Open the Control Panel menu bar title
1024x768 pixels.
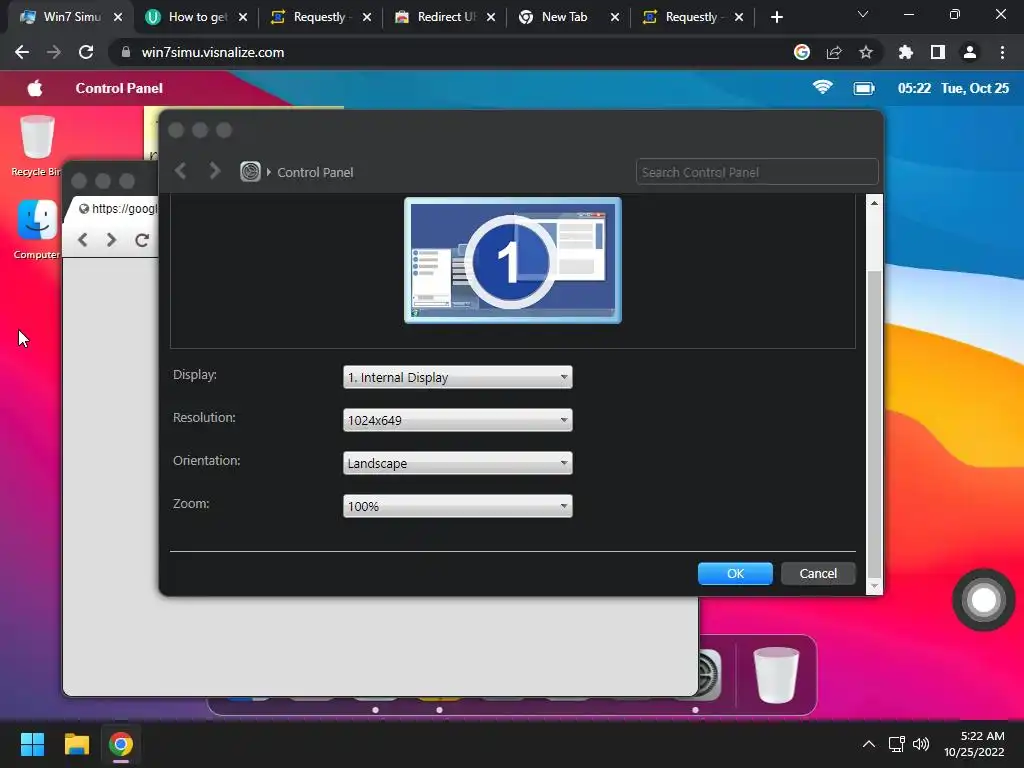[x=119, y=88]
